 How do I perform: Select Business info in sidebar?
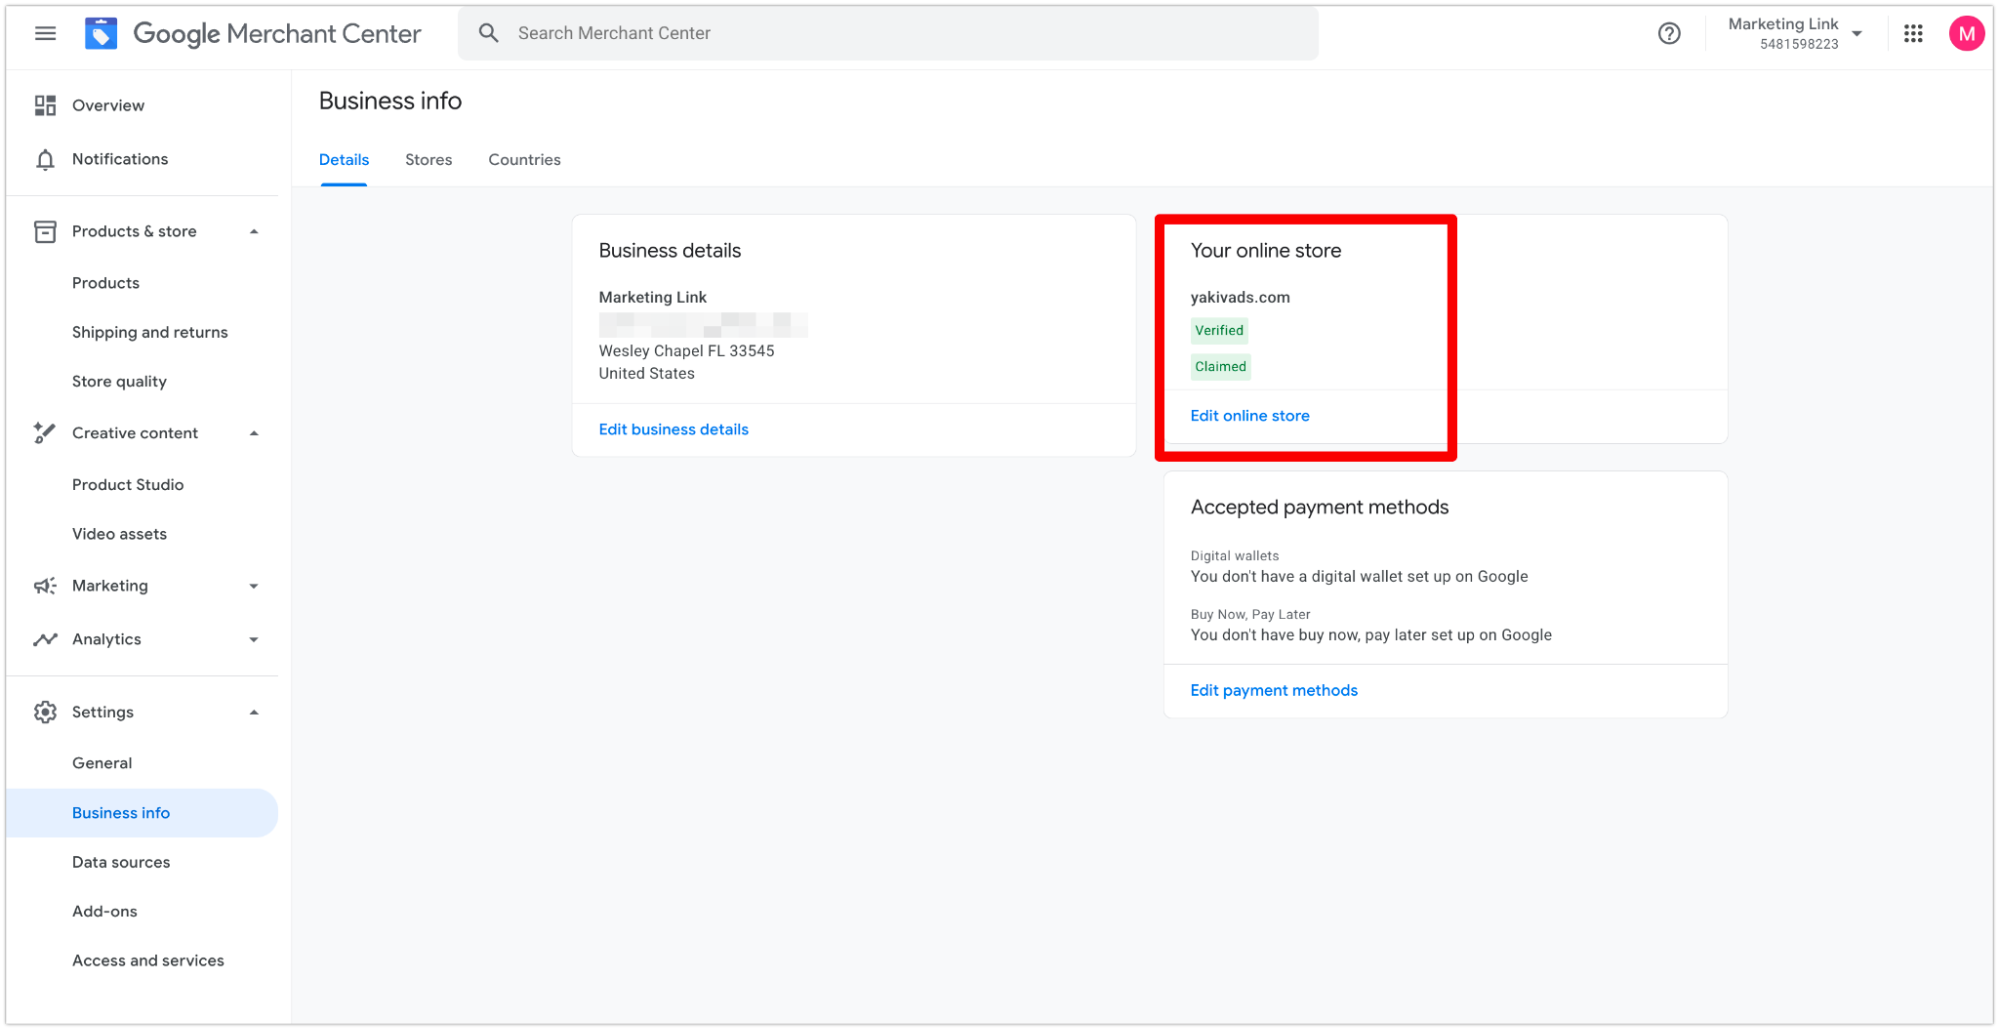tap(142, 813)
